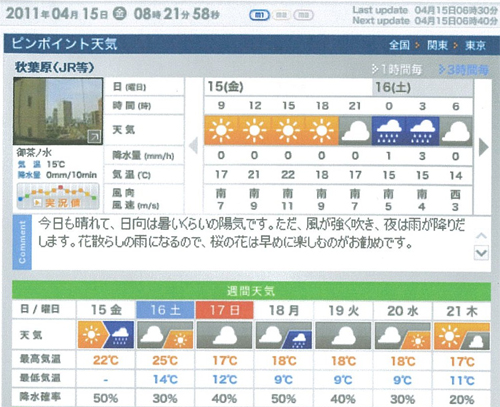The width and height of the screenshot is (500, 407).
Task: Click the cloudy icon at 6 o'clock
Action: click(456, 130)
